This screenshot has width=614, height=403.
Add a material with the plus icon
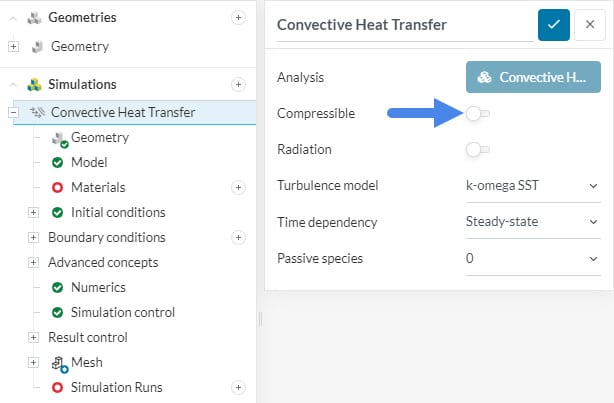click(237, 187)
